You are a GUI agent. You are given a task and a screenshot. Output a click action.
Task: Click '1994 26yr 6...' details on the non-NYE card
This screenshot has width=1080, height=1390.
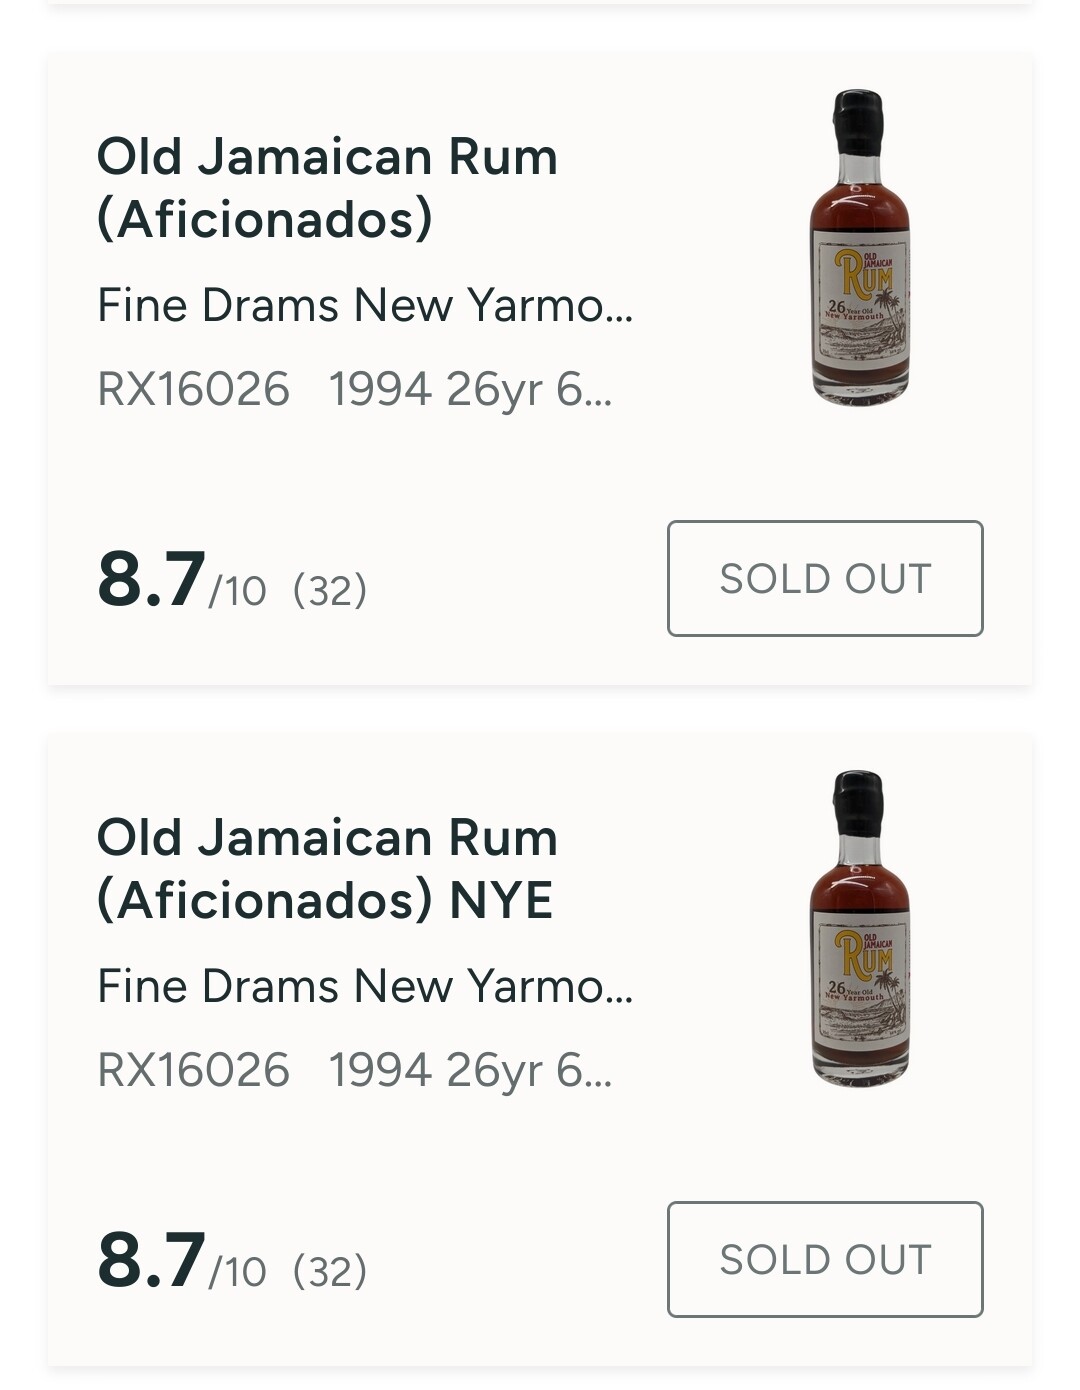pyautogui.click(x=470, y=389)
